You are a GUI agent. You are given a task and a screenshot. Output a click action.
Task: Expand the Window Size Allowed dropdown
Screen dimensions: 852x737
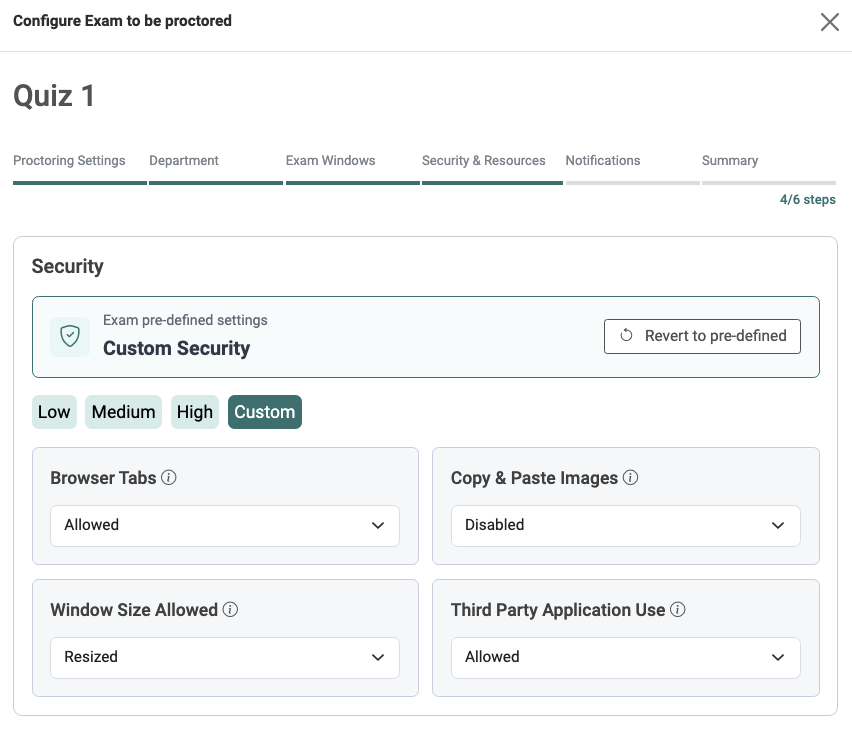pyautogui.click(x=225, y=658)
